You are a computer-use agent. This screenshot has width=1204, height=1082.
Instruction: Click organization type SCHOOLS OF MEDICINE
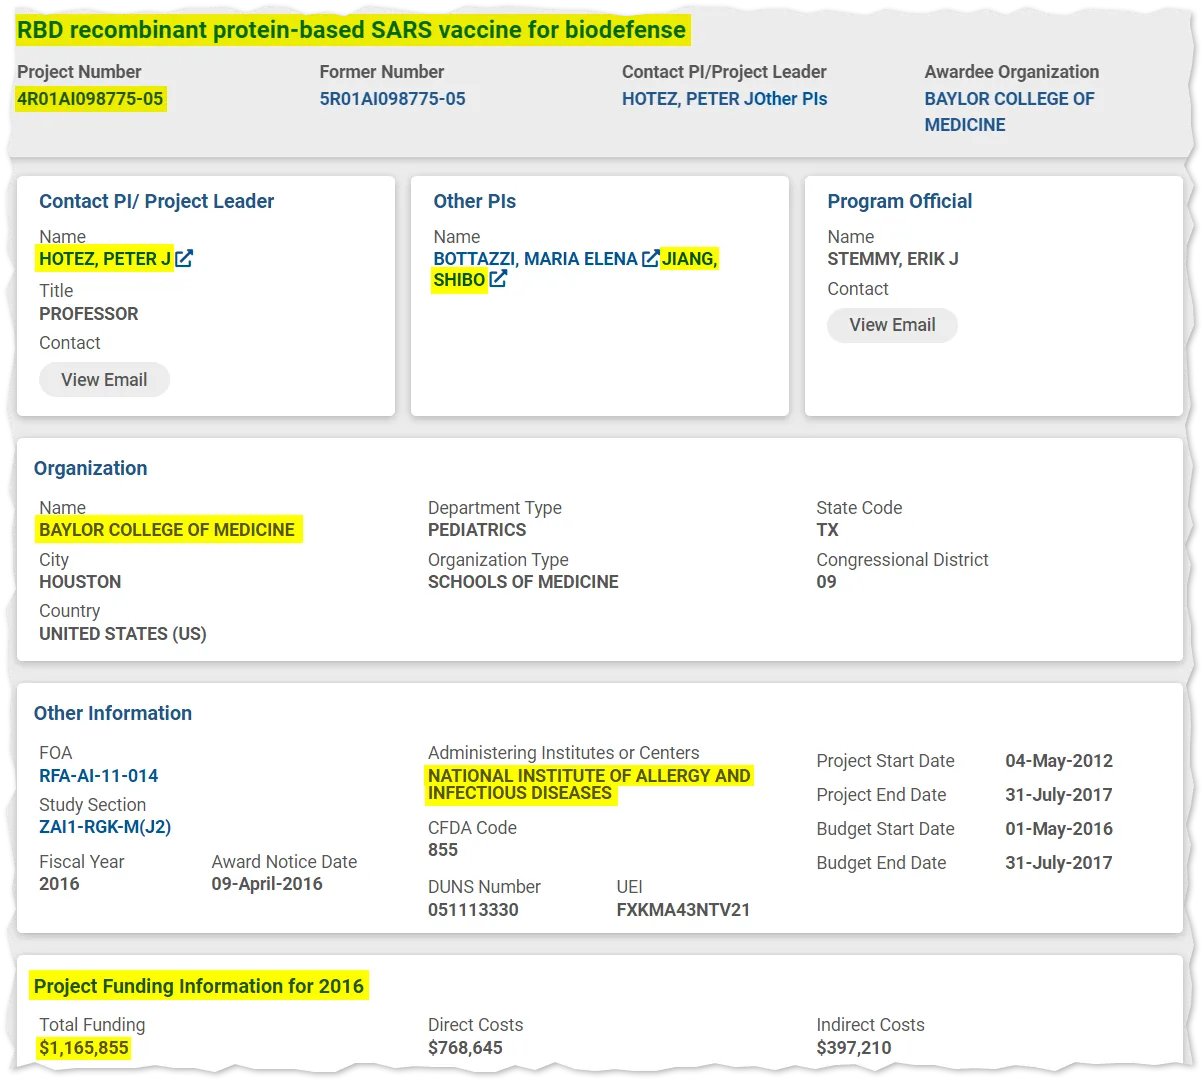point(523,582)
